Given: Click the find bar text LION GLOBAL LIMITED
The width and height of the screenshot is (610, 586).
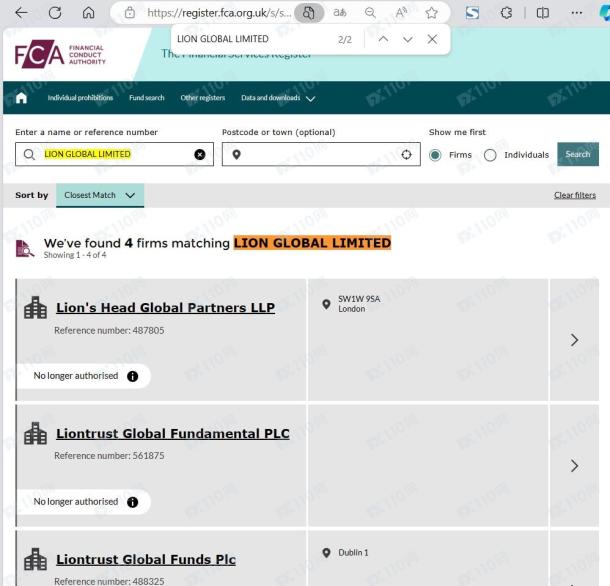Looking at the screenshot, I should (223, 39).
